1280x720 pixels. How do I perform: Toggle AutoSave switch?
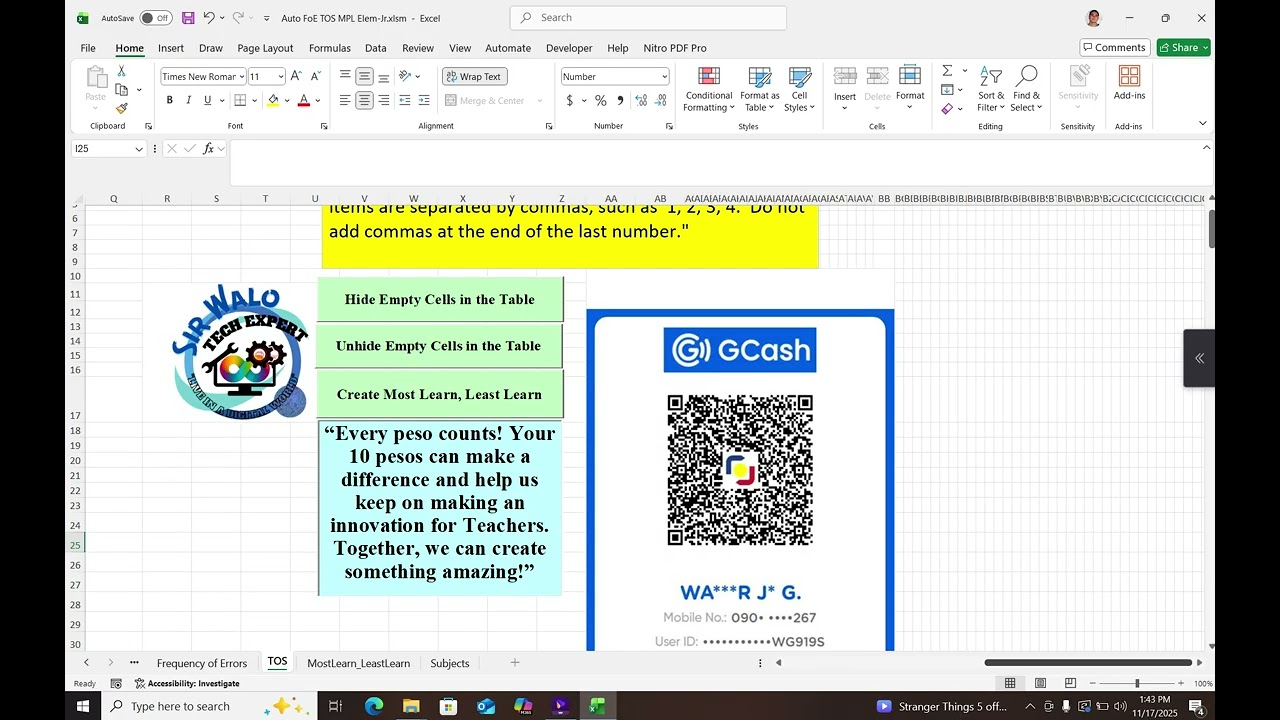tap(155, 18)
